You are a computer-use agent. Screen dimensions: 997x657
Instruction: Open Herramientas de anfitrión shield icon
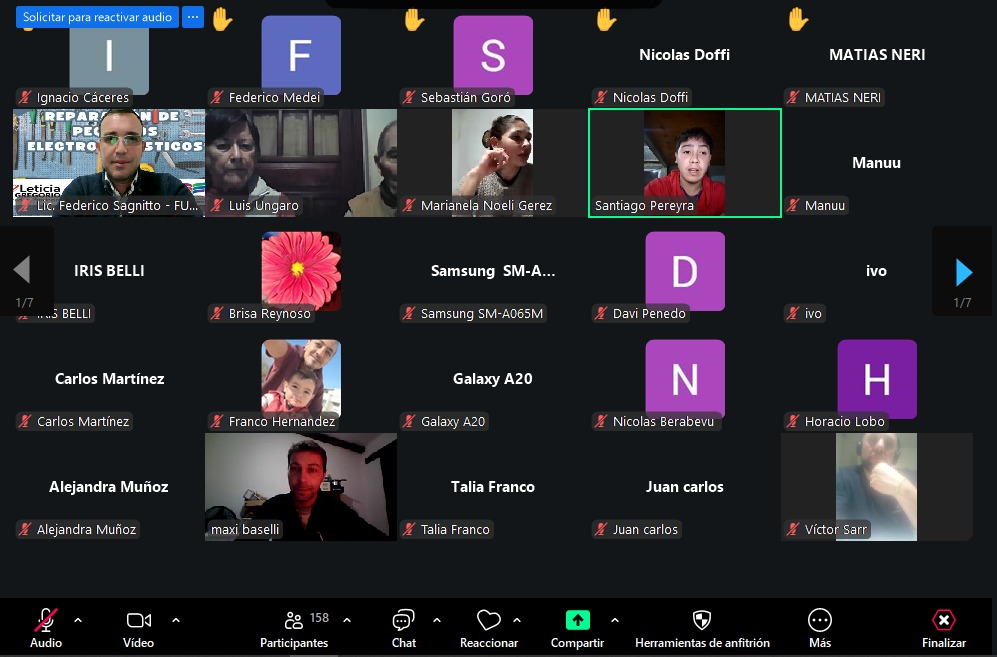click(702, 621)
